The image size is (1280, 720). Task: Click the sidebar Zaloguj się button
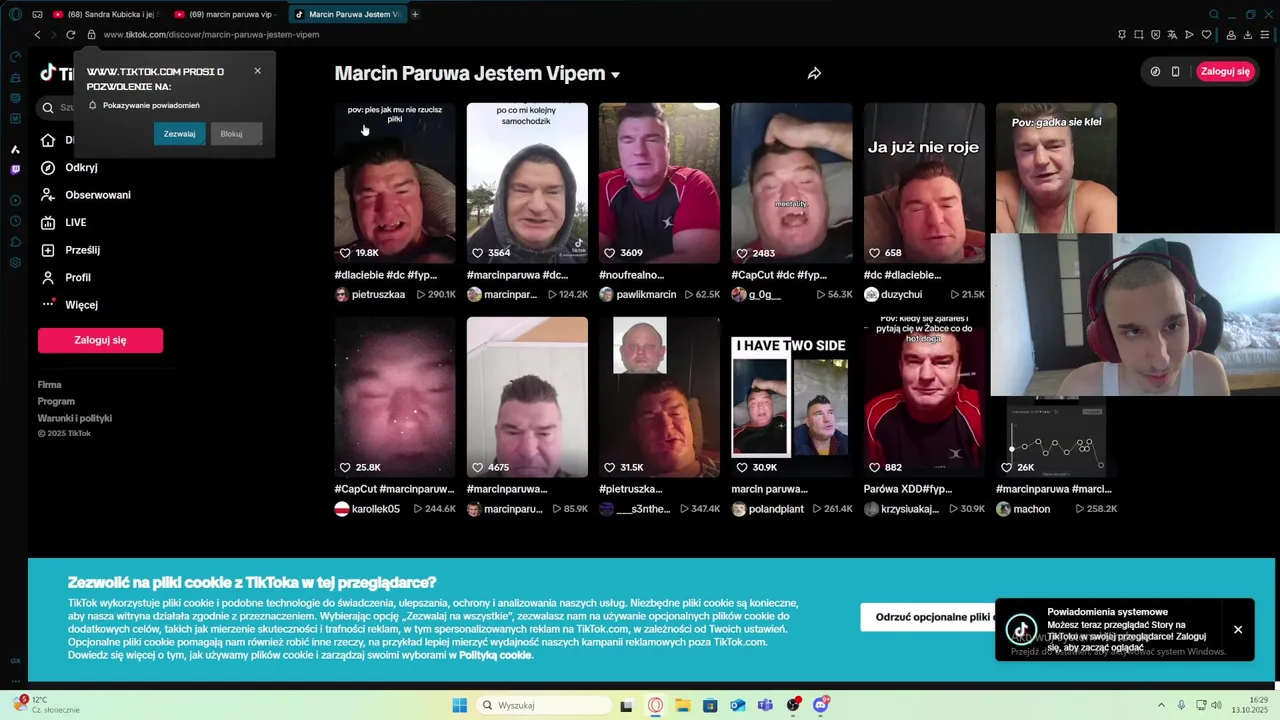(x=100, y=340)
